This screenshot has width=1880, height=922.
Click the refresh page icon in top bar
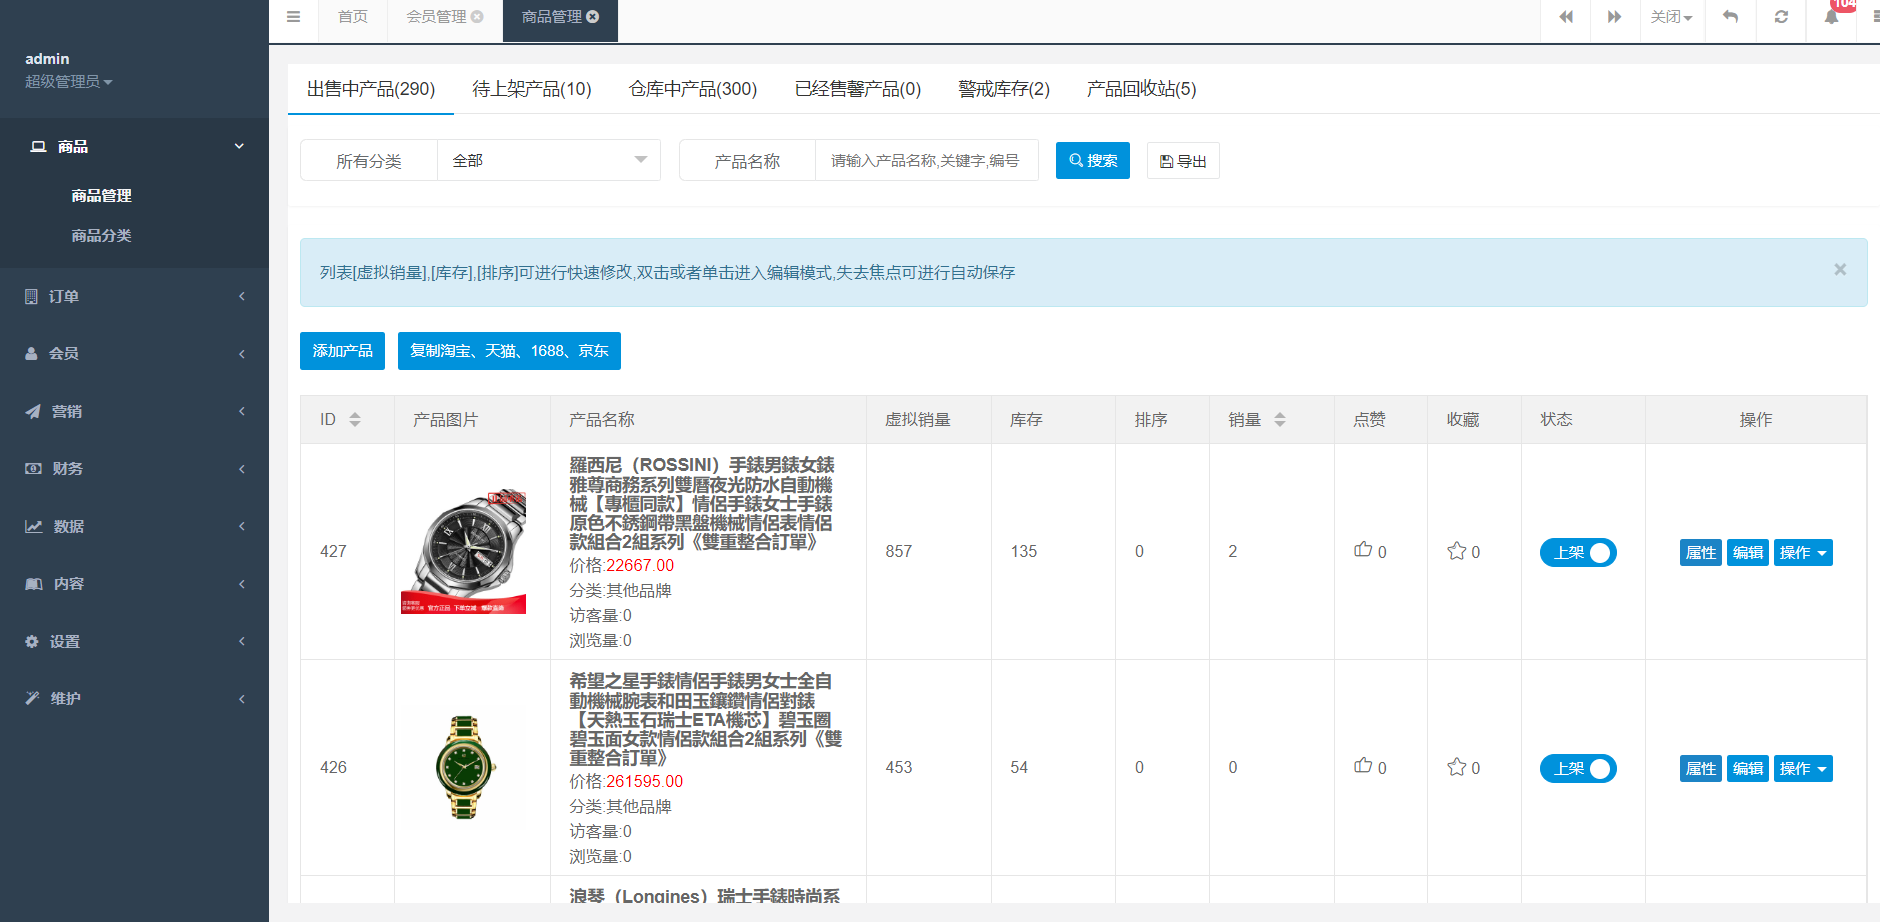[x=1781, y=17]
